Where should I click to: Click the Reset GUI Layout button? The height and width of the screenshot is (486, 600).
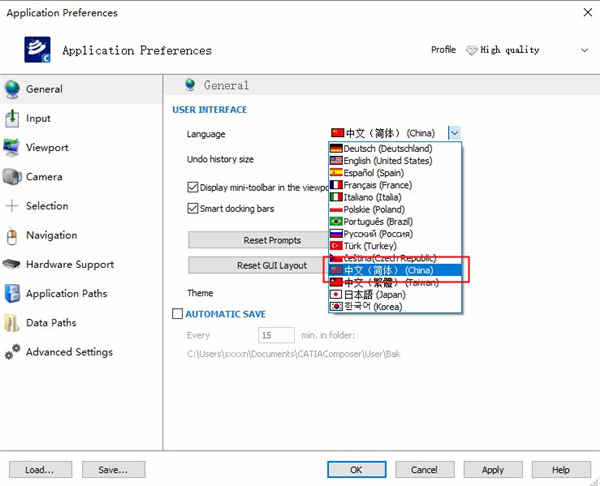click(258, 265)
